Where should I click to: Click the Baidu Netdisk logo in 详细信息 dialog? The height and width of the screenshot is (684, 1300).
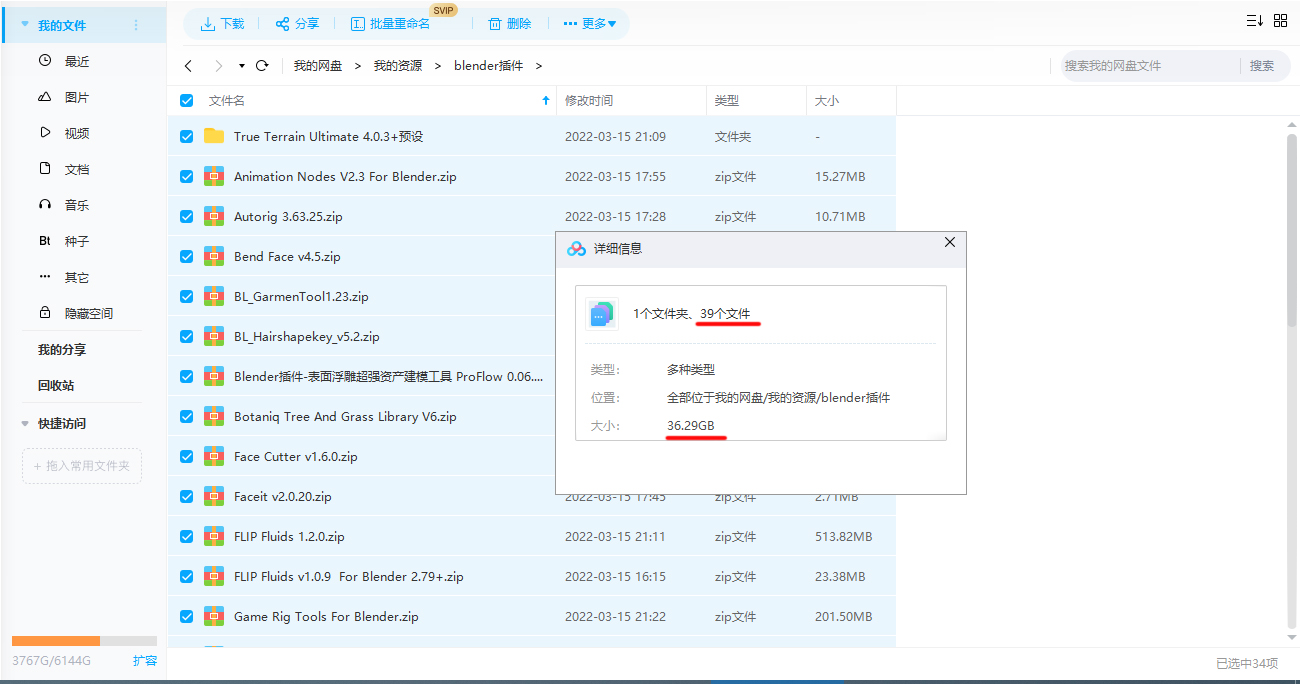576,248
